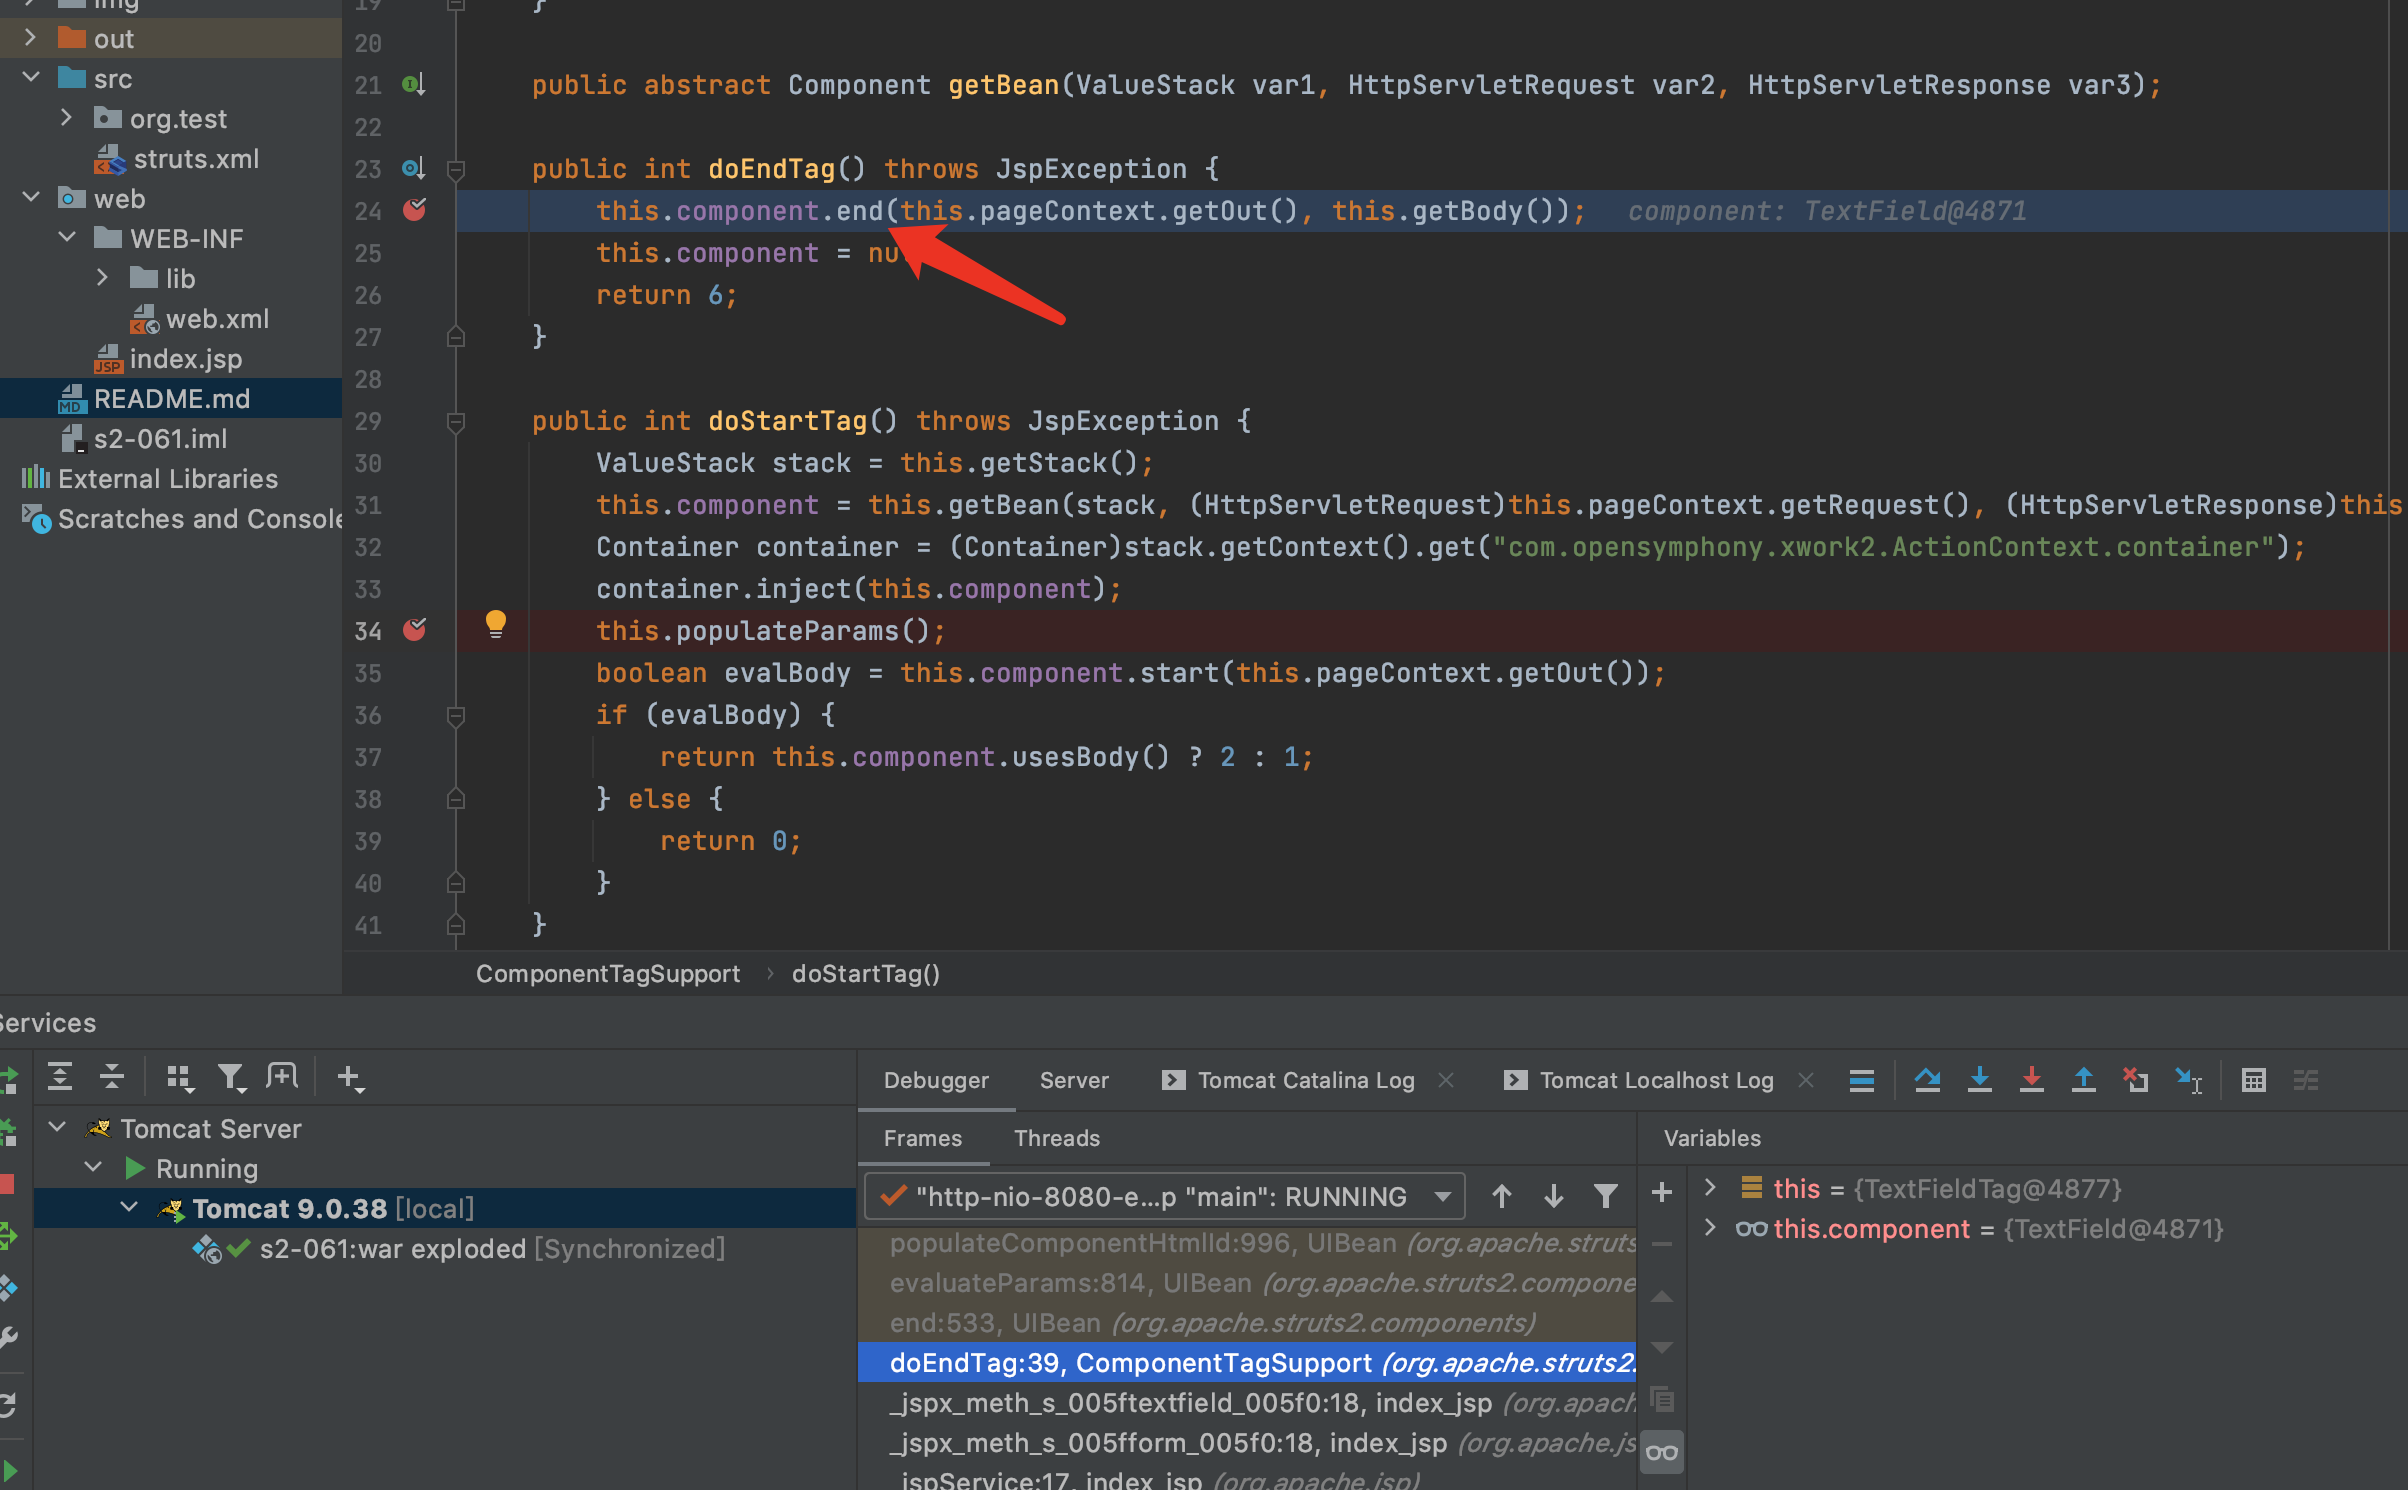The height and width of the screenshot is (1490, 2408).
Task: Click the implemented-method gutter icon on line 21
Action: click(x=413, y=85)
